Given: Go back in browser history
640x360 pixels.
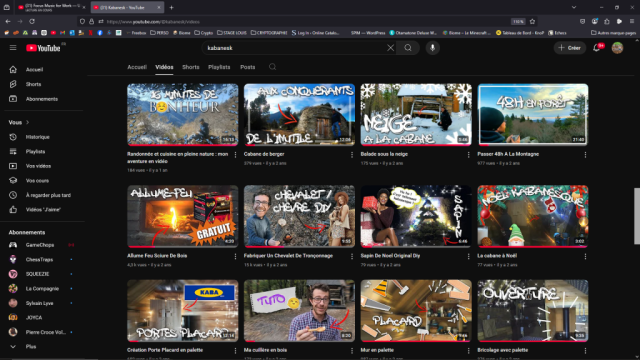Looking at the screenshot, I should coord(8,21).
